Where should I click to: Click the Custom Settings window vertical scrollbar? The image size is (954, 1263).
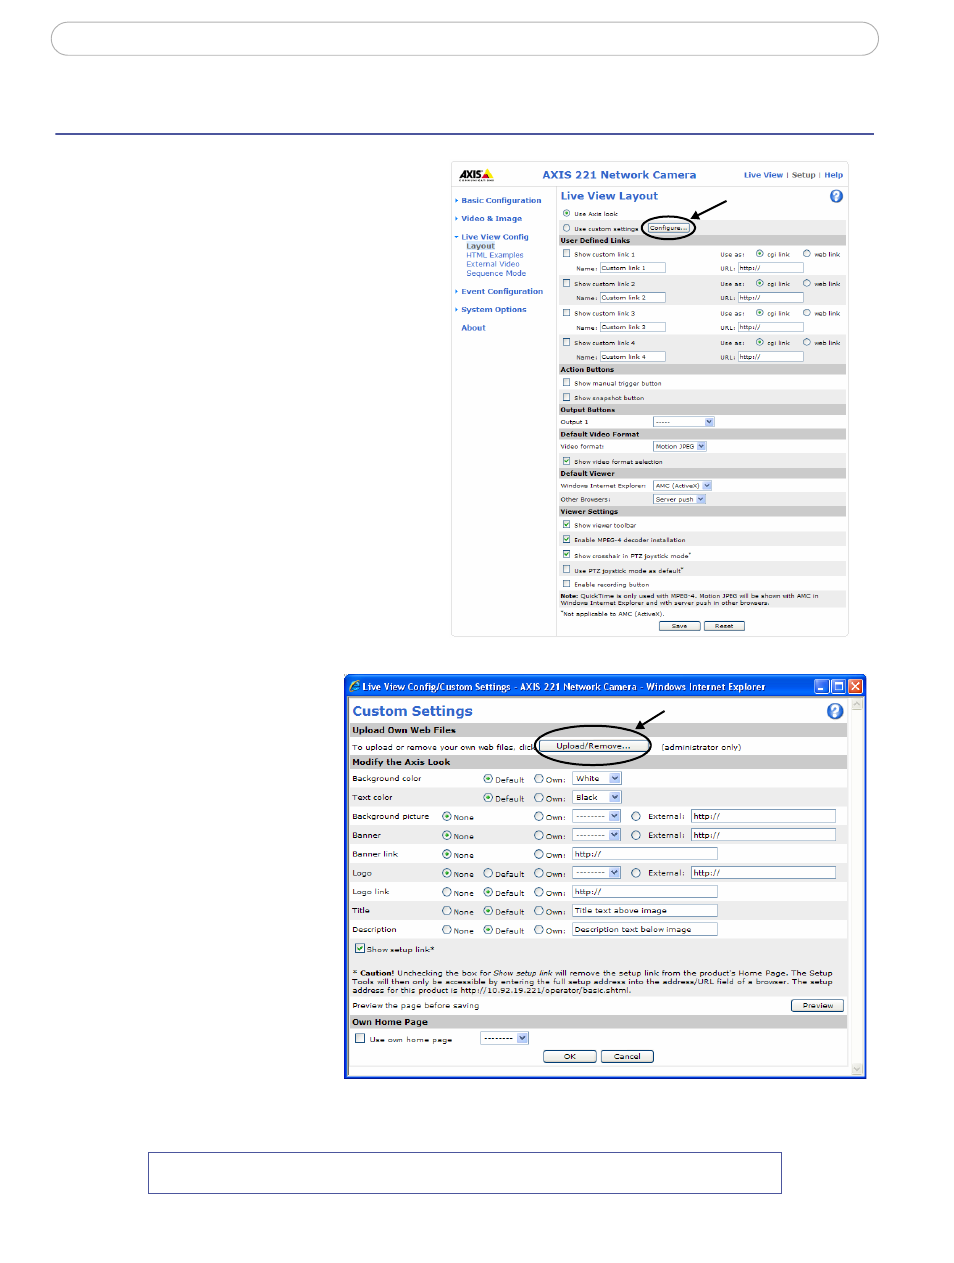[856, 887]
